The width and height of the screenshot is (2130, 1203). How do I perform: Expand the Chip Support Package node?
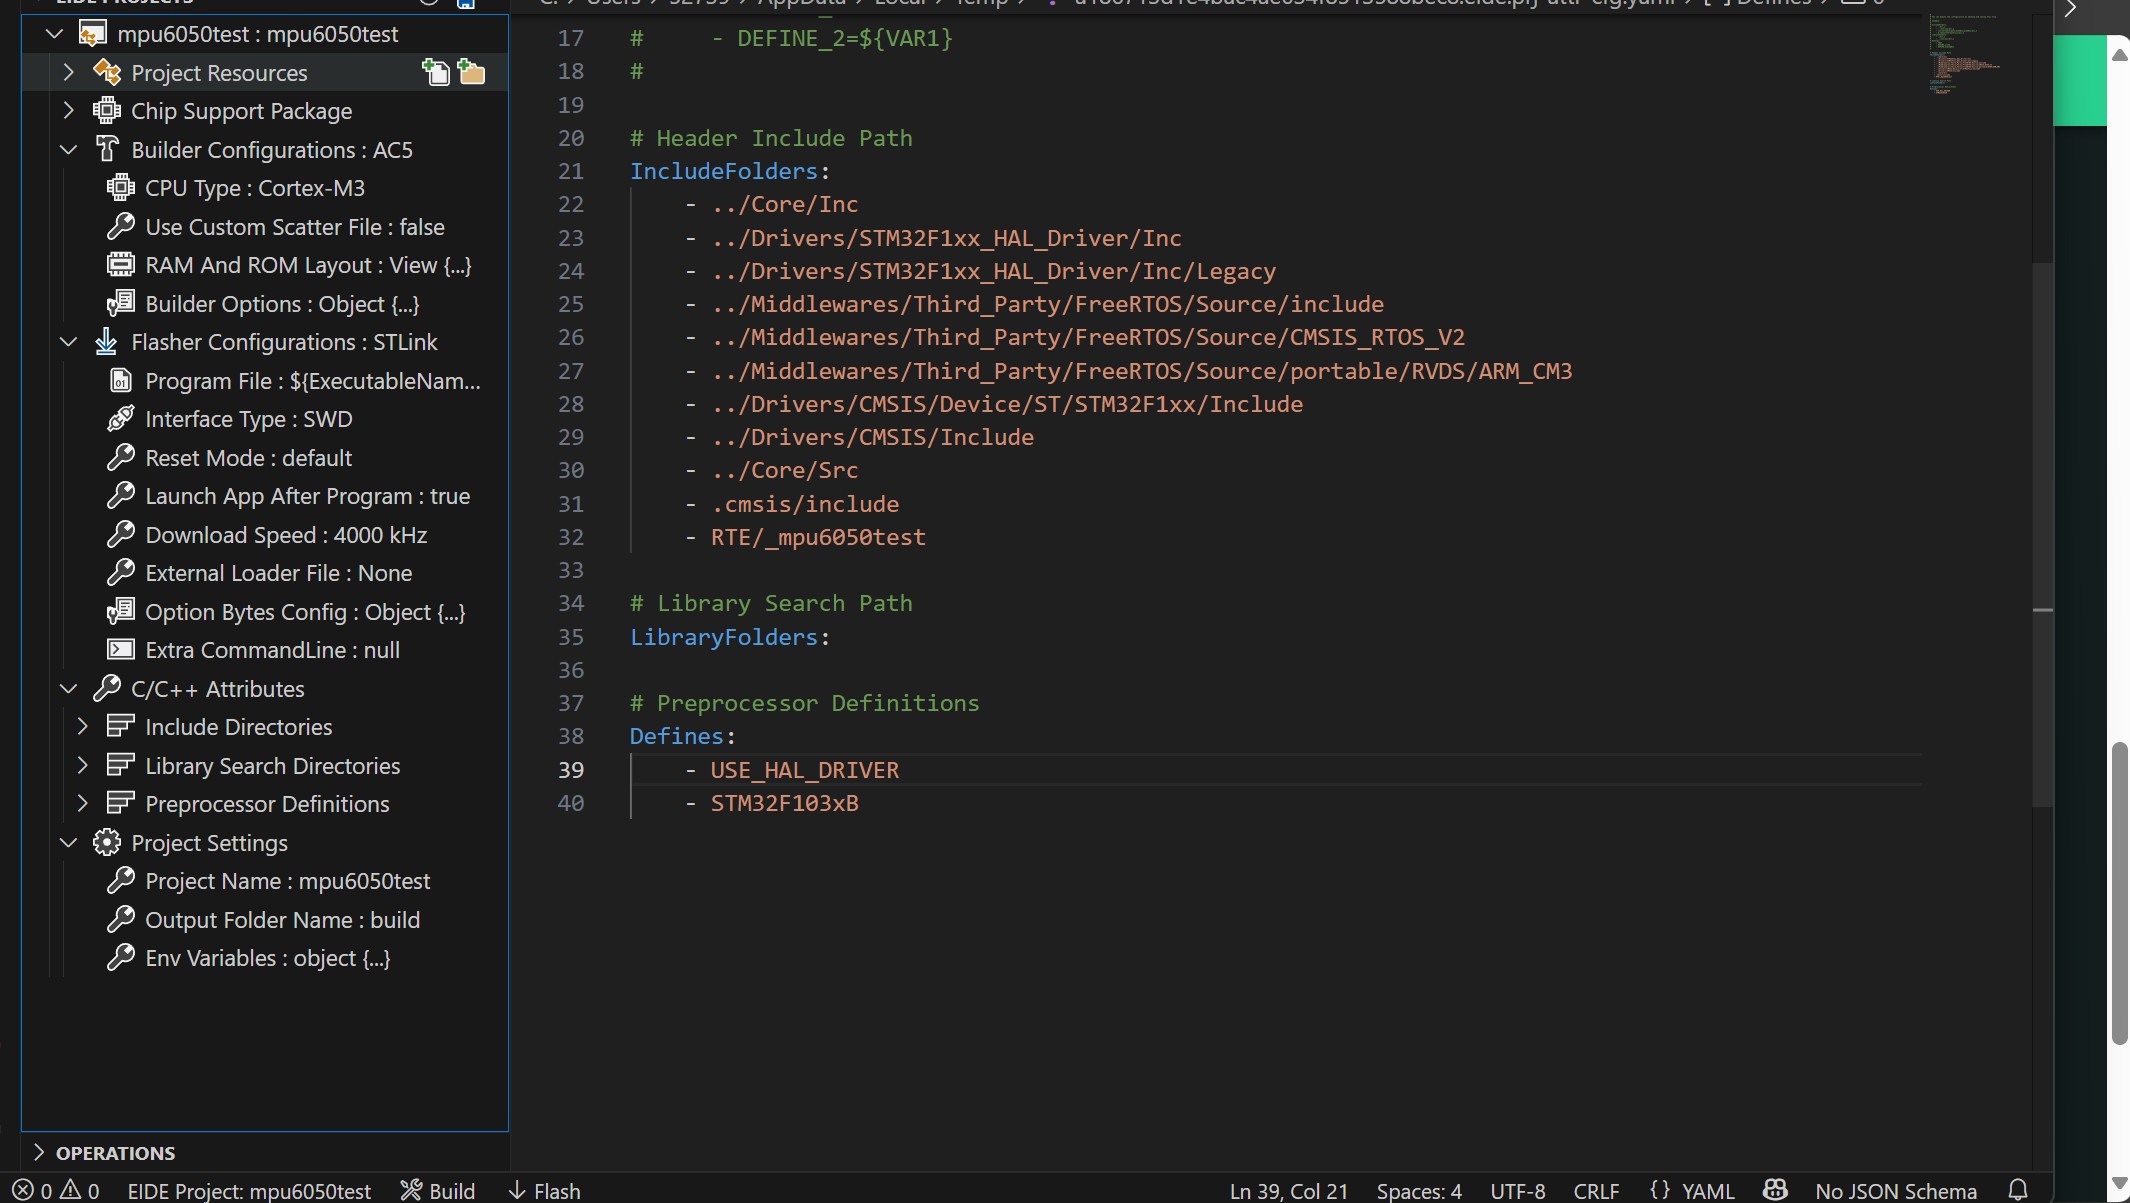[x=69, y=110]
